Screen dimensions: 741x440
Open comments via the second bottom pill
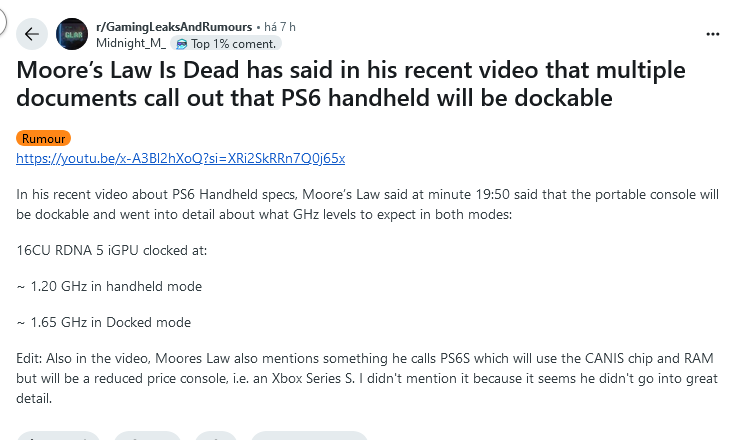coord(147,436)
